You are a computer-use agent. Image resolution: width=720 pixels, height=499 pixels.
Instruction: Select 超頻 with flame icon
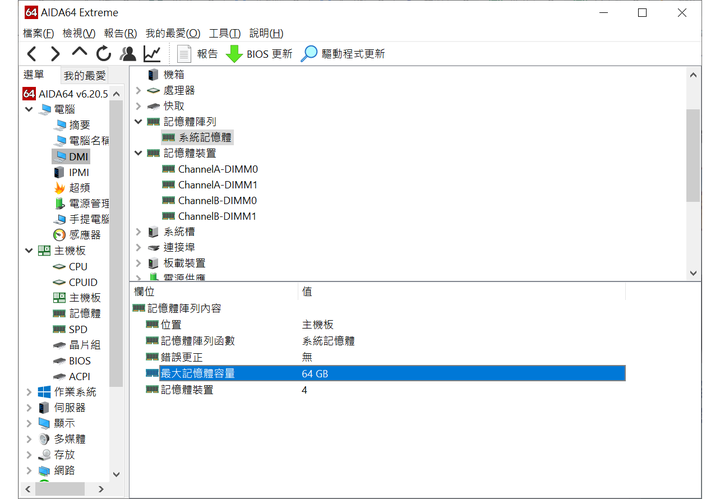[x=72, y=188]
